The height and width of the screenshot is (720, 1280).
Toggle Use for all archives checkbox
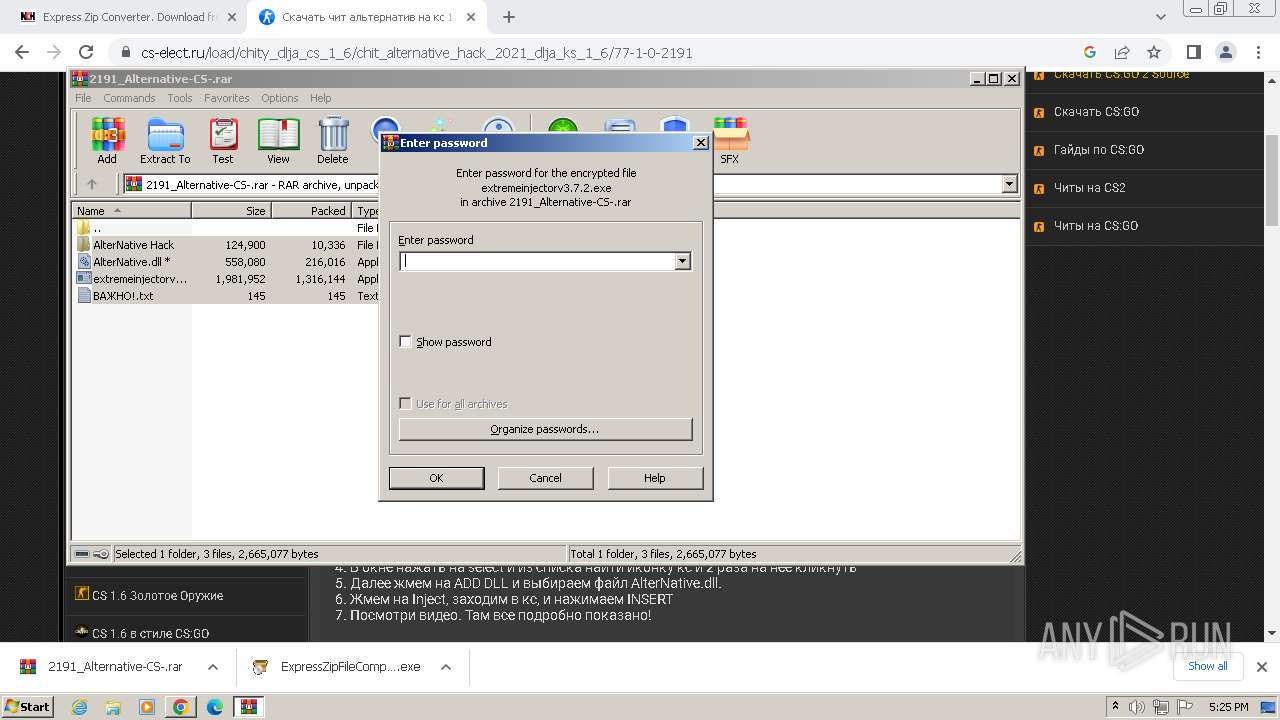pos(405,404)
